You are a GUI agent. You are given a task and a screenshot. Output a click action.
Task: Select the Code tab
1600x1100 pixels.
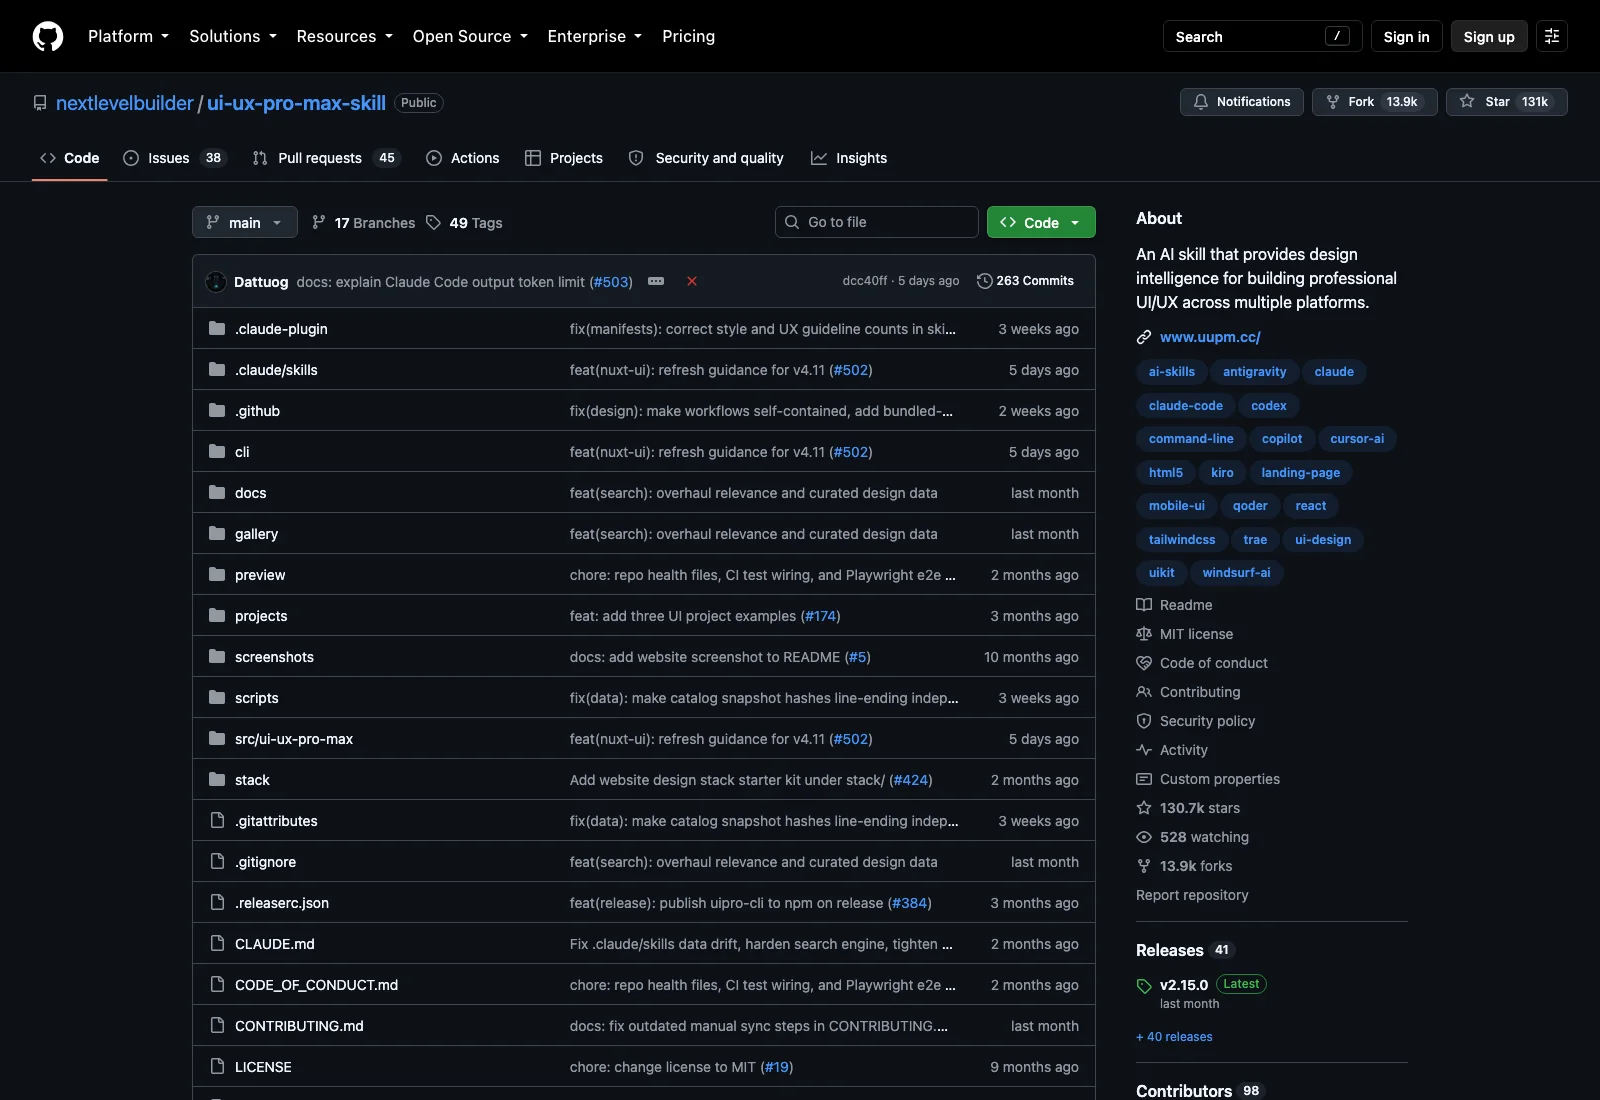(x=70, y=158)
